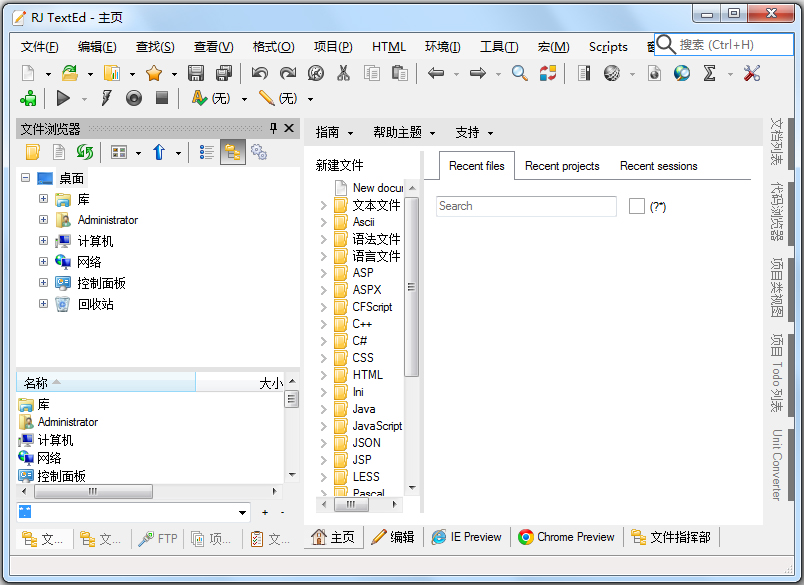804x585 pixels.
Task: Open the 指南 dropdown menu
Action: pyautogui.click(x=334, y=132)
